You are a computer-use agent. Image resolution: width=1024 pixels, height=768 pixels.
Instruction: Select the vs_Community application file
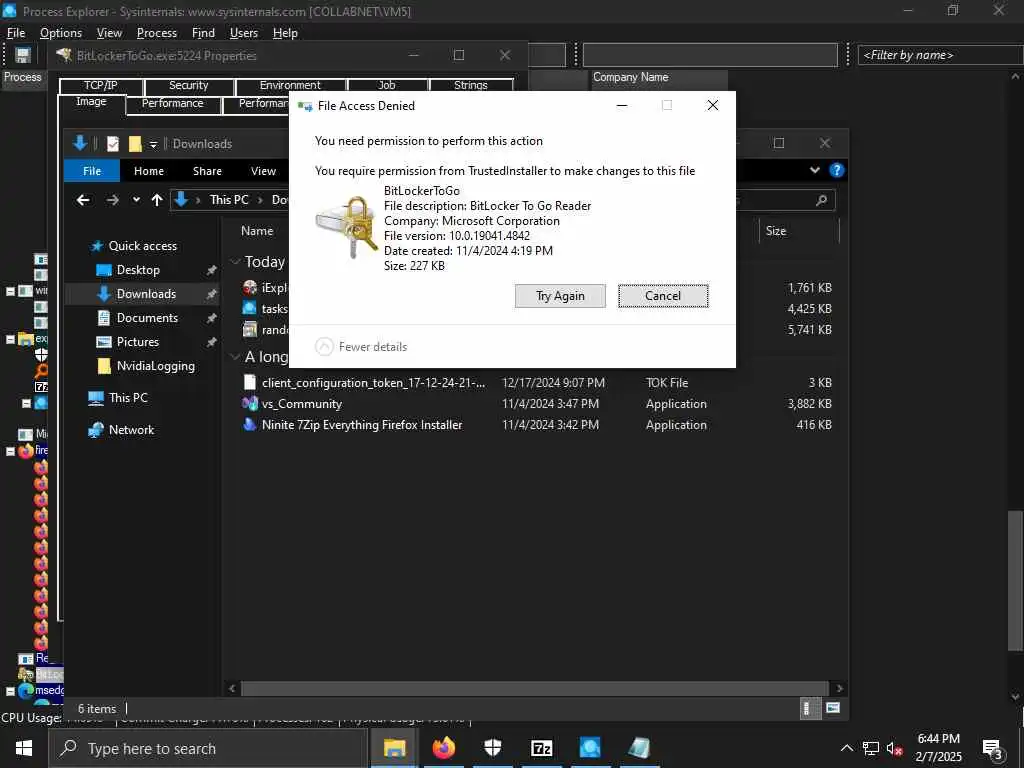coord(302,404)
